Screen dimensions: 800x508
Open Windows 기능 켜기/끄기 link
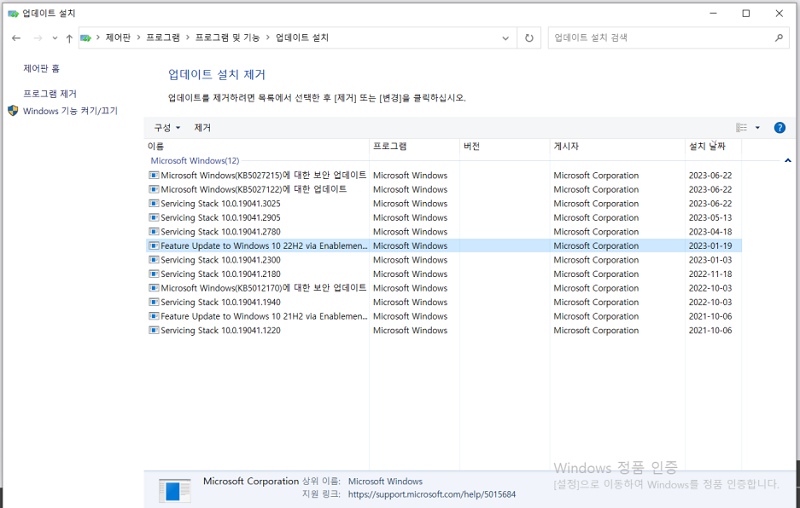pyautogui.click(x=70, y=111)
